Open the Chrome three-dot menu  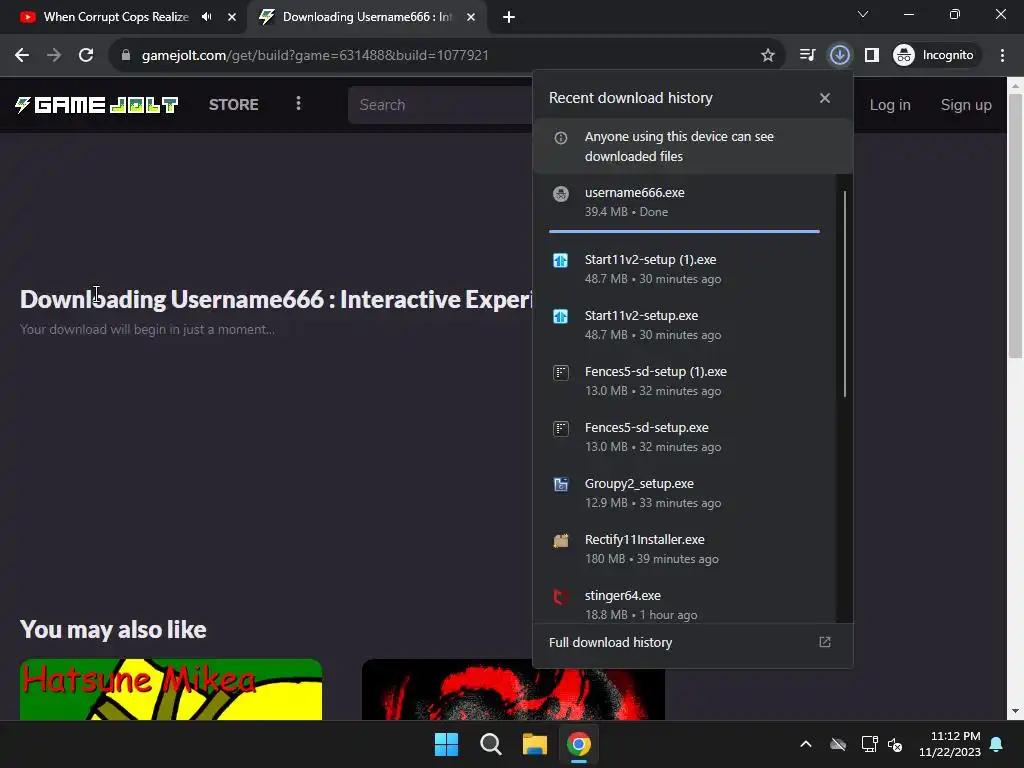click(1002, 56)
